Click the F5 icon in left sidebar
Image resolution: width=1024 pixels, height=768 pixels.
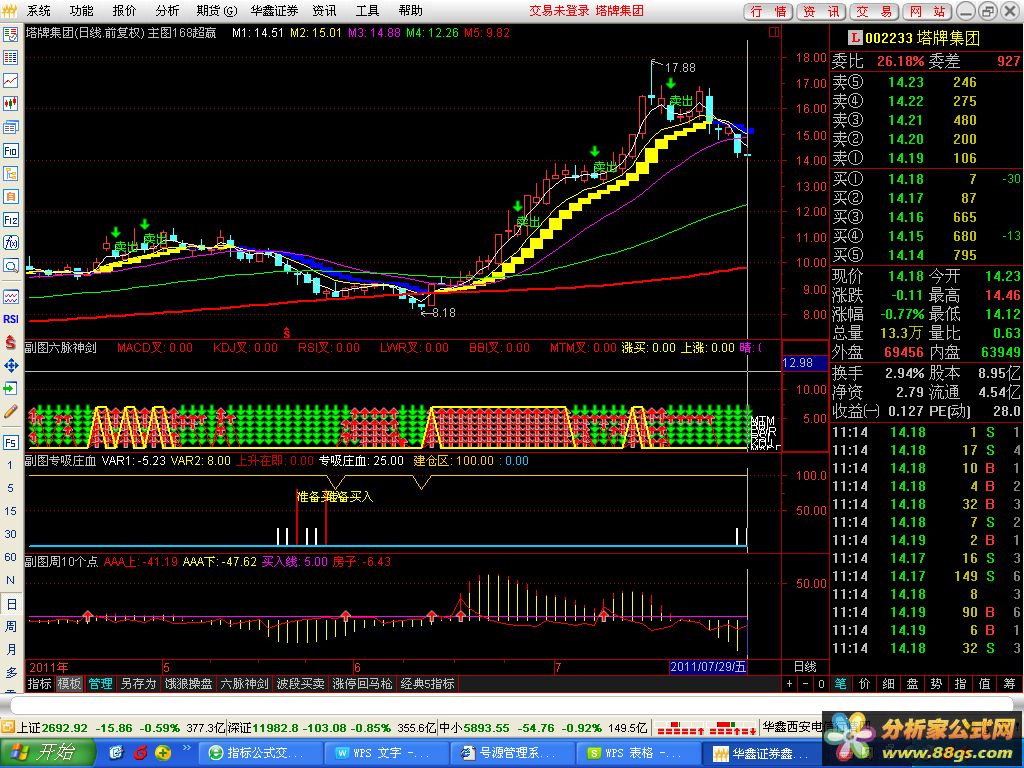pos(10,443)
